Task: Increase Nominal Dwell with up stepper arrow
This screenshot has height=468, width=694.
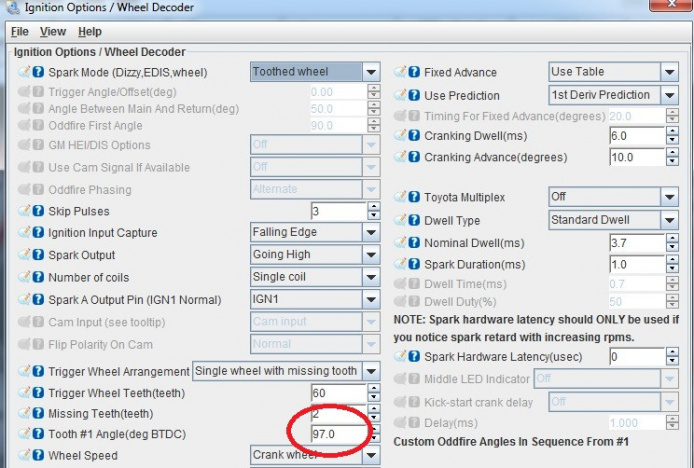Action: point(672,238)
